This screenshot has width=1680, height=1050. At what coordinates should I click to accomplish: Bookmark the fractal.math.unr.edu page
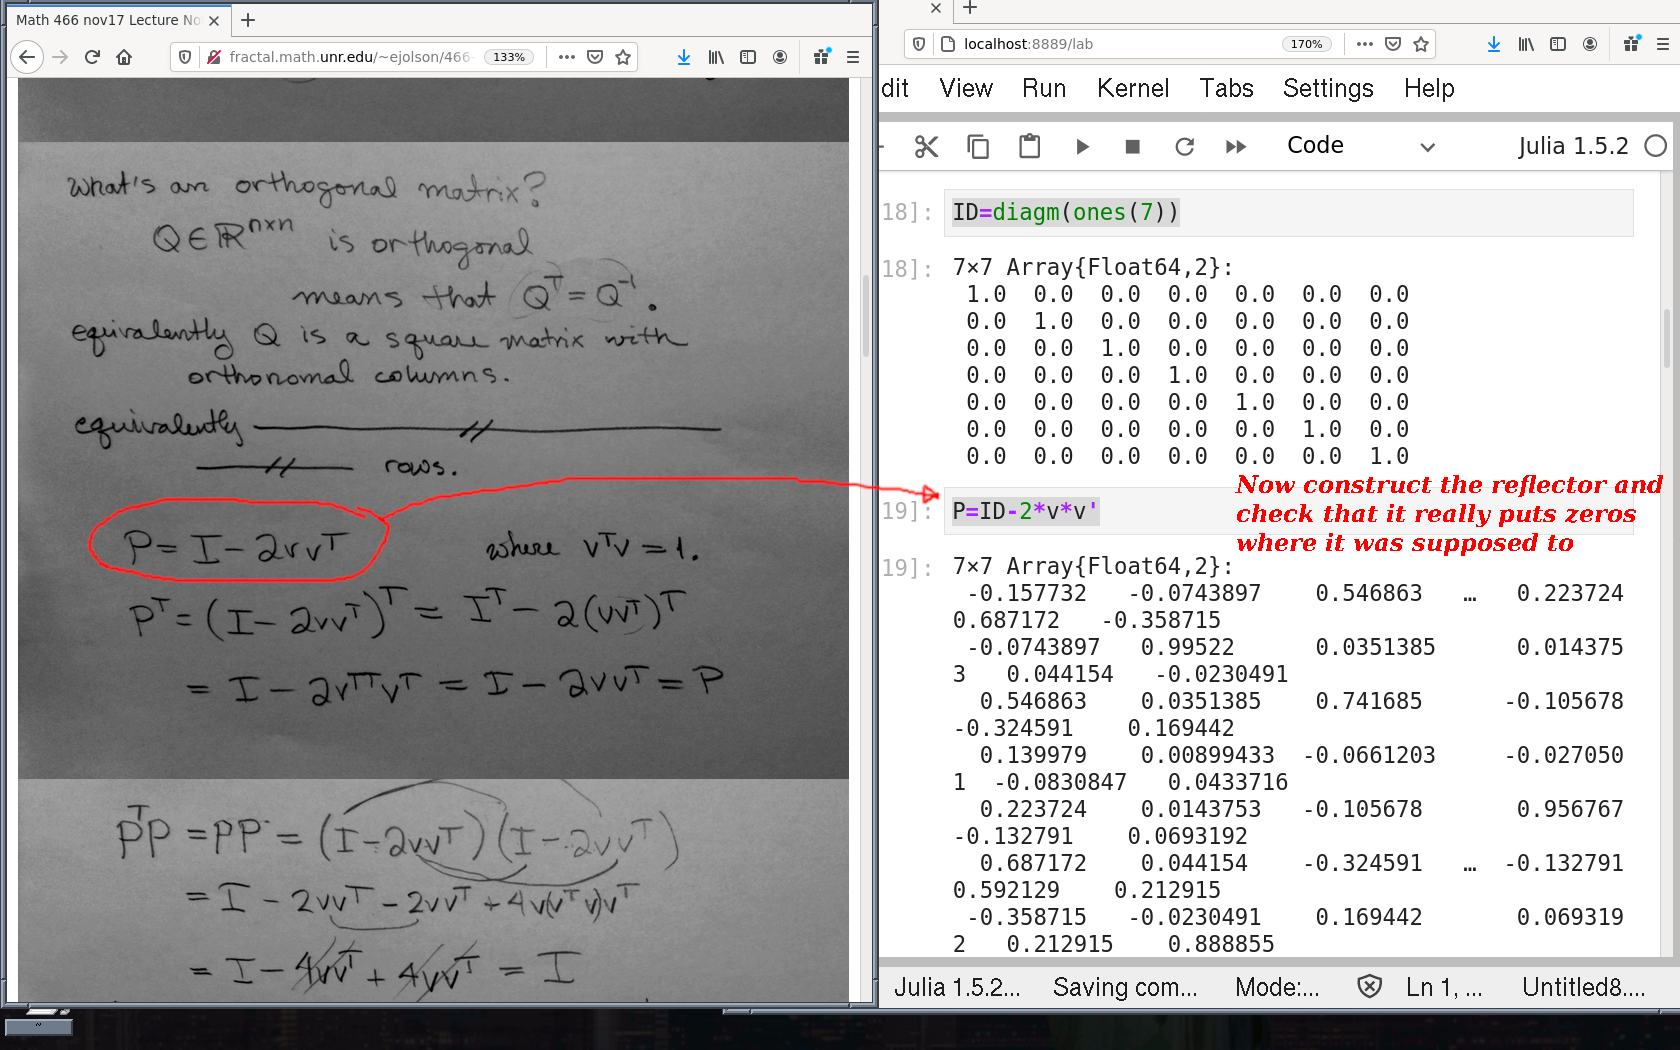click(623, 57)
